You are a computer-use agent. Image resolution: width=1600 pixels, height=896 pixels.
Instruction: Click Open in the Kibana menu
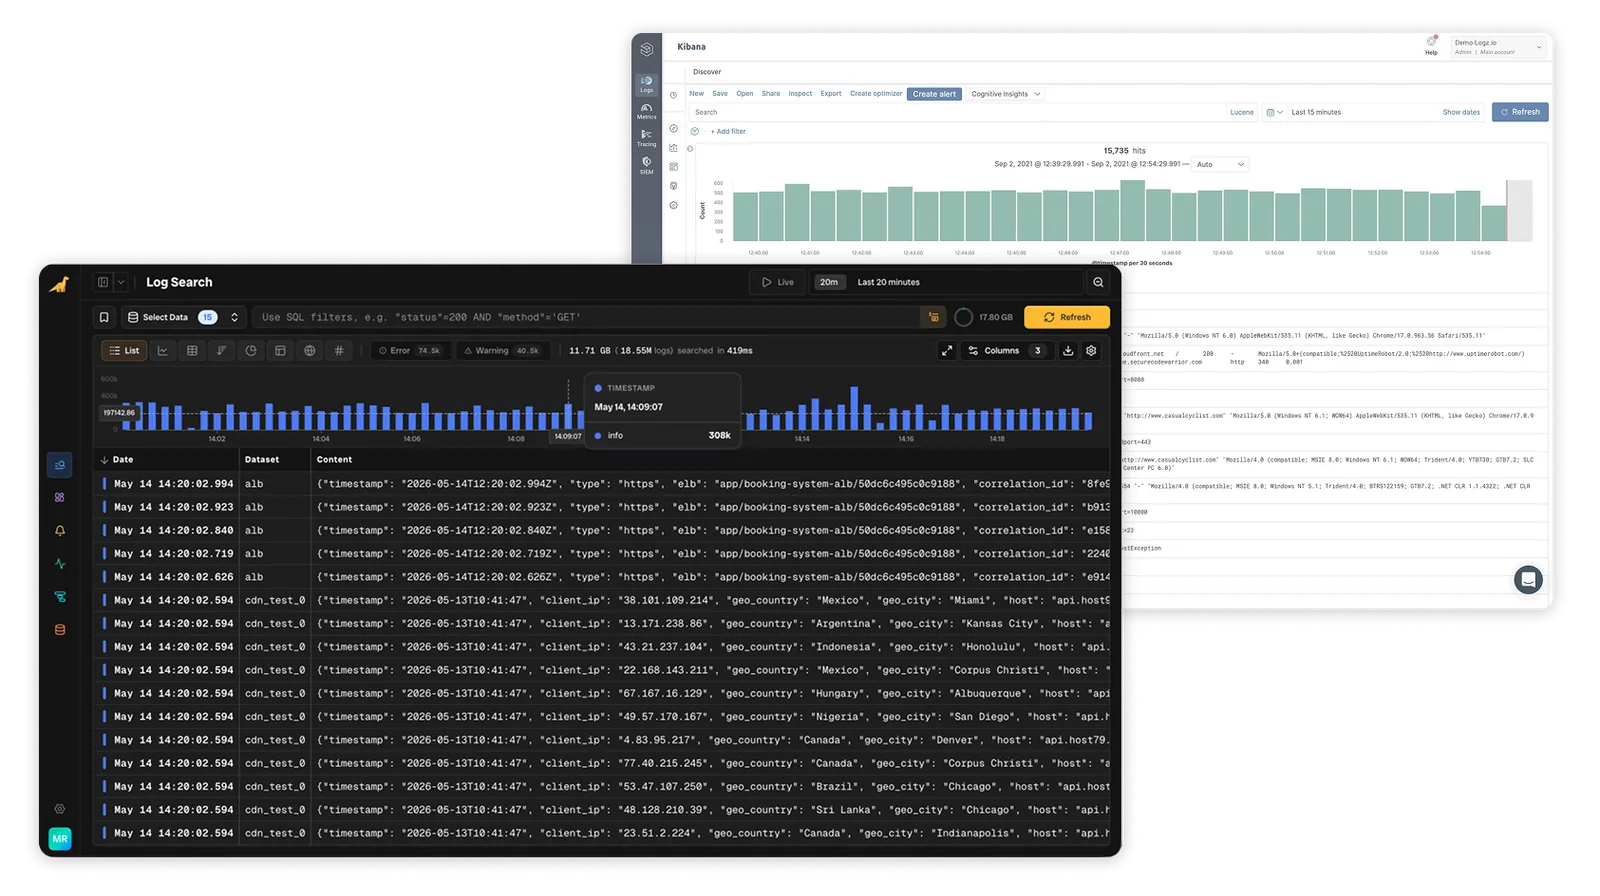745,94
